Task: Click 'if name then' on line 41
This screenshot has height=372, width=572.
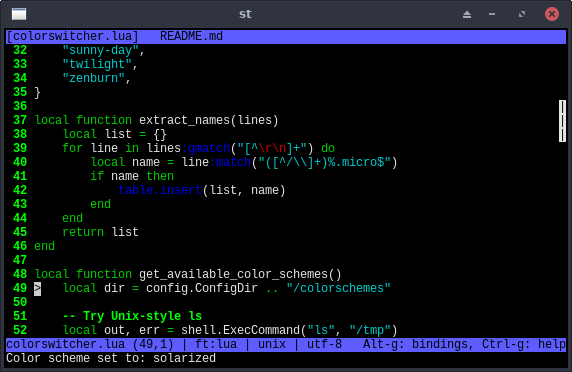Action: point(132,177)
